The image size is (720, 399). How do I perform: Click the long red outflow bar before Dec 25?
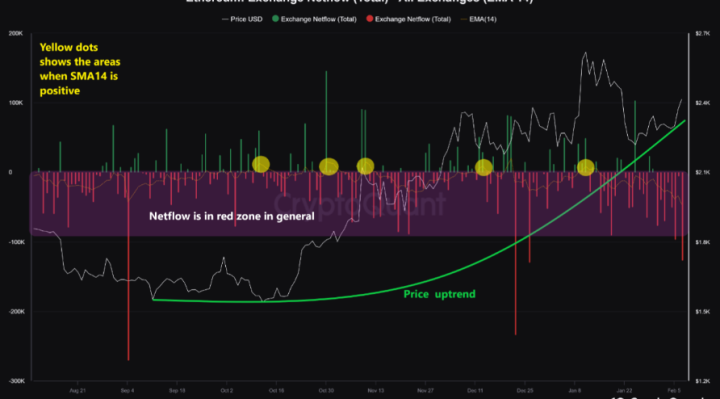tap(516, 254)
